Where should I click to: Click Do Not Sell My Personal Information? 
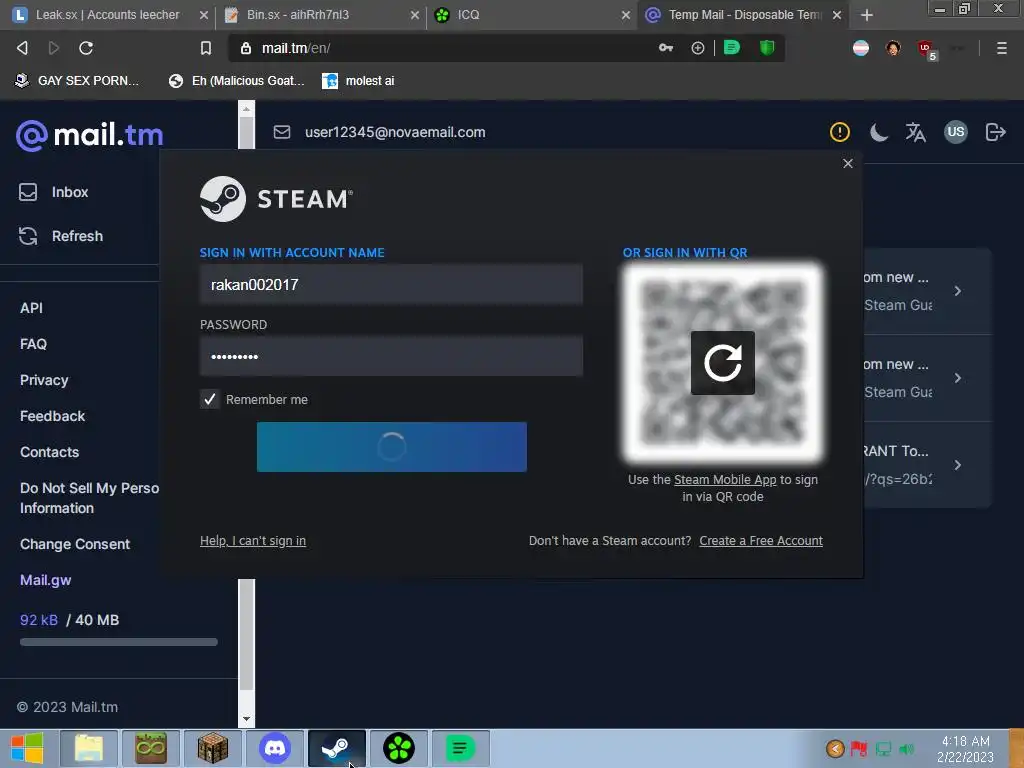tap(89, 498)
